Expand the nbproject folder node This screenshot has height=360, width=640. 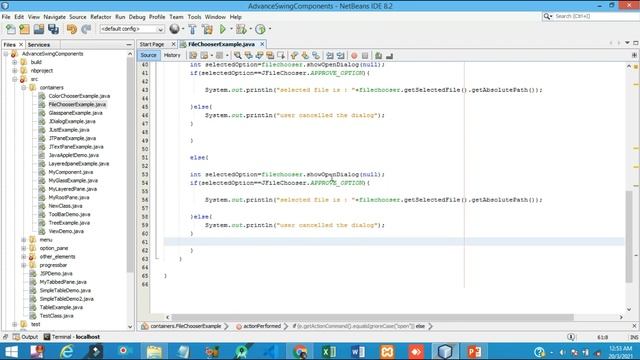(15, 71)
